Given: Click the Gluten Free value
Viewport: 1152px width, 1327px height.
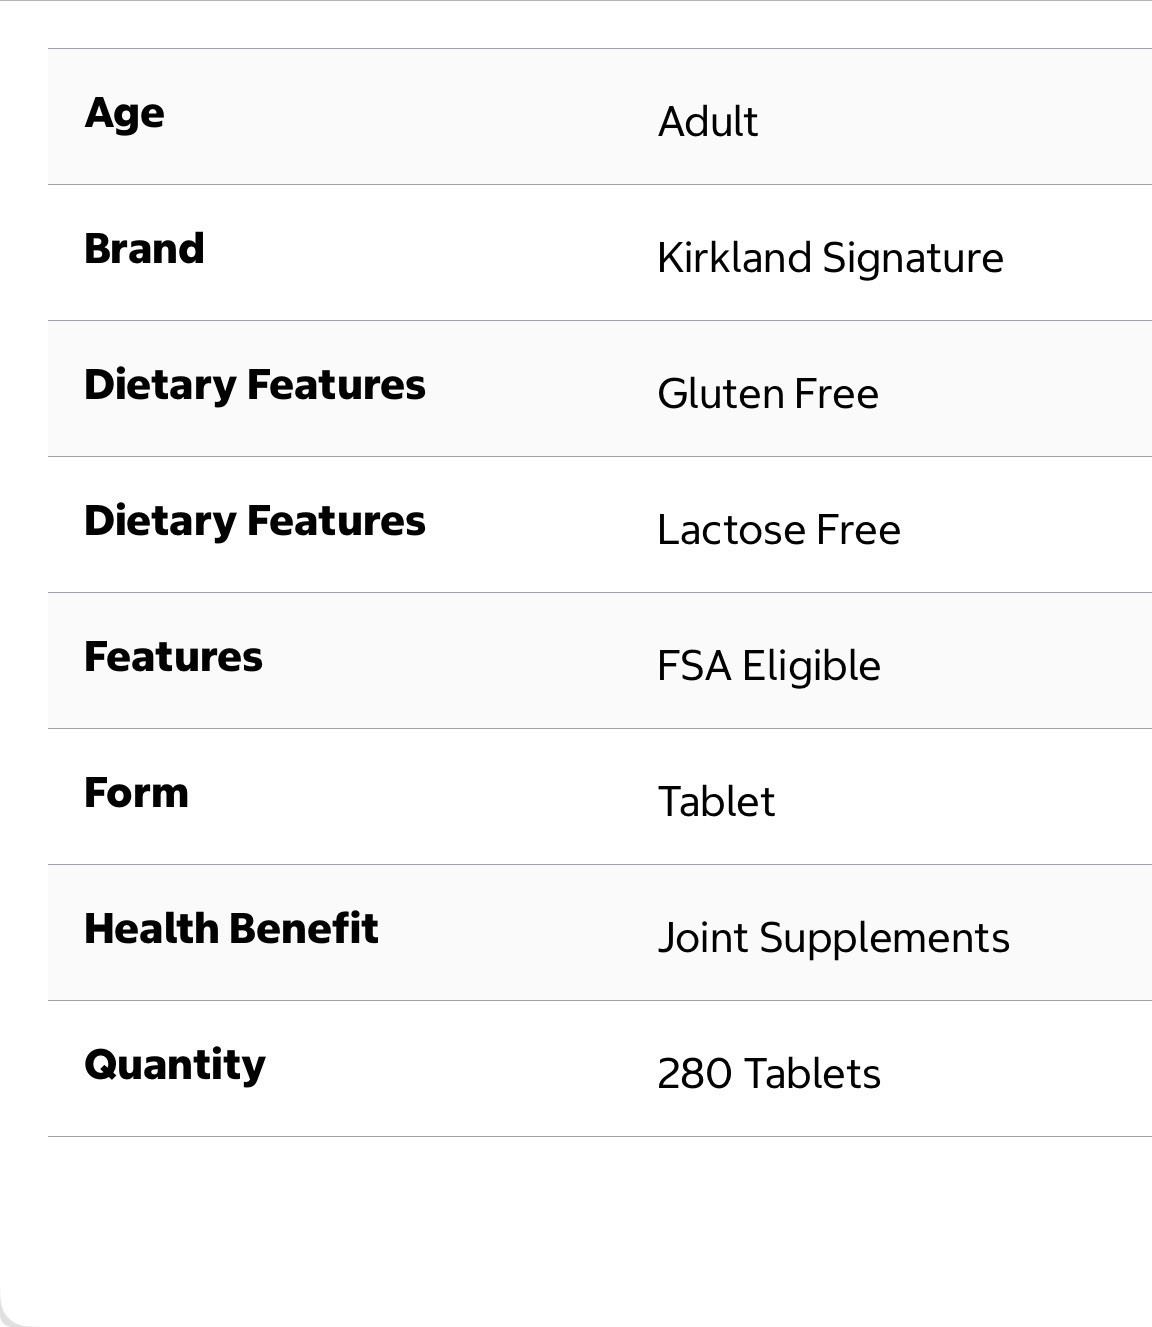Looking at the screenshot, I should 768,394.
